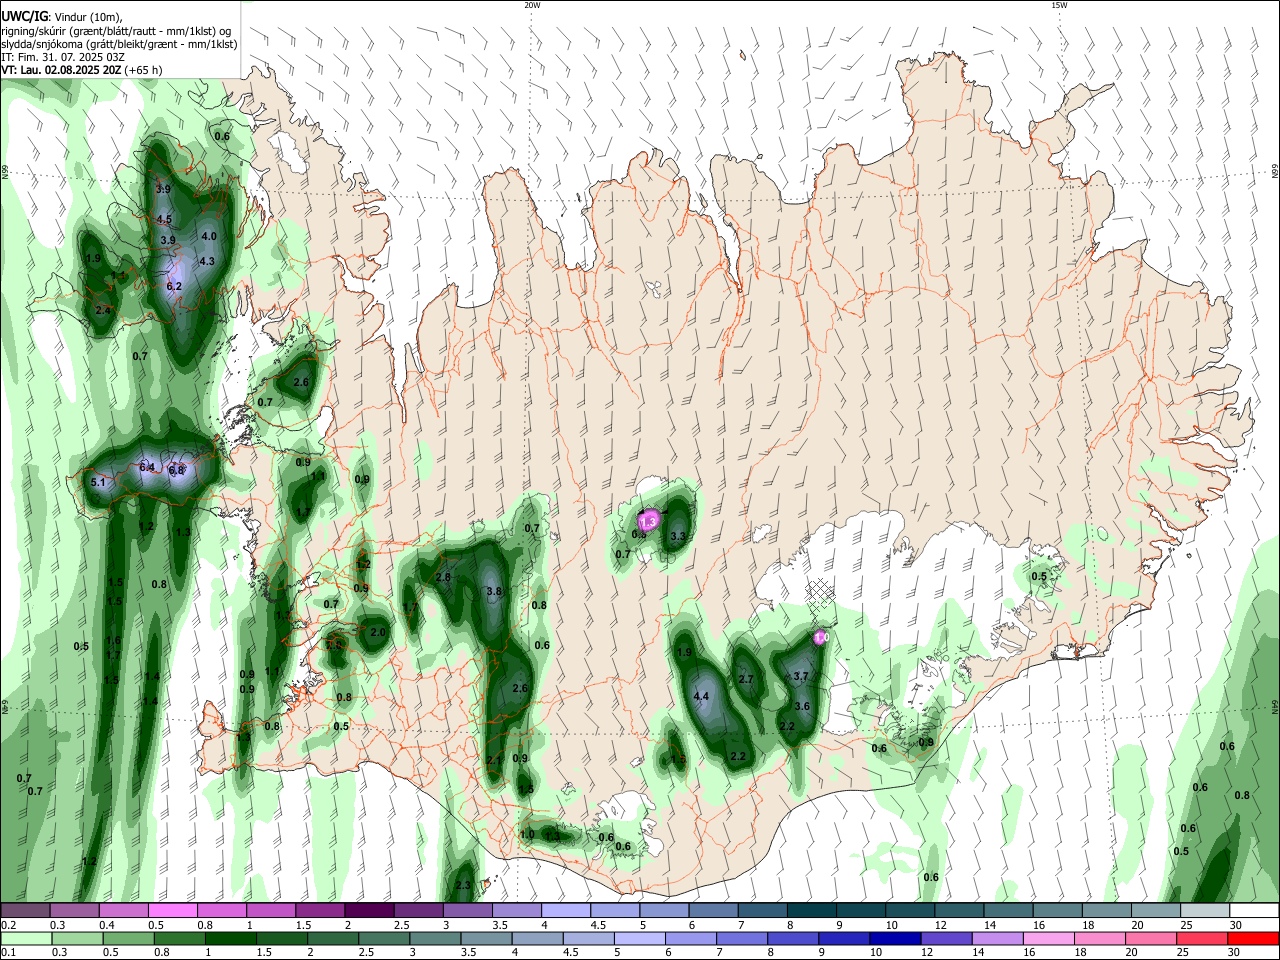Click the white swatch ending the top scale
The width and height of the screenshot is (1280, 960).
pos(1253,911)
